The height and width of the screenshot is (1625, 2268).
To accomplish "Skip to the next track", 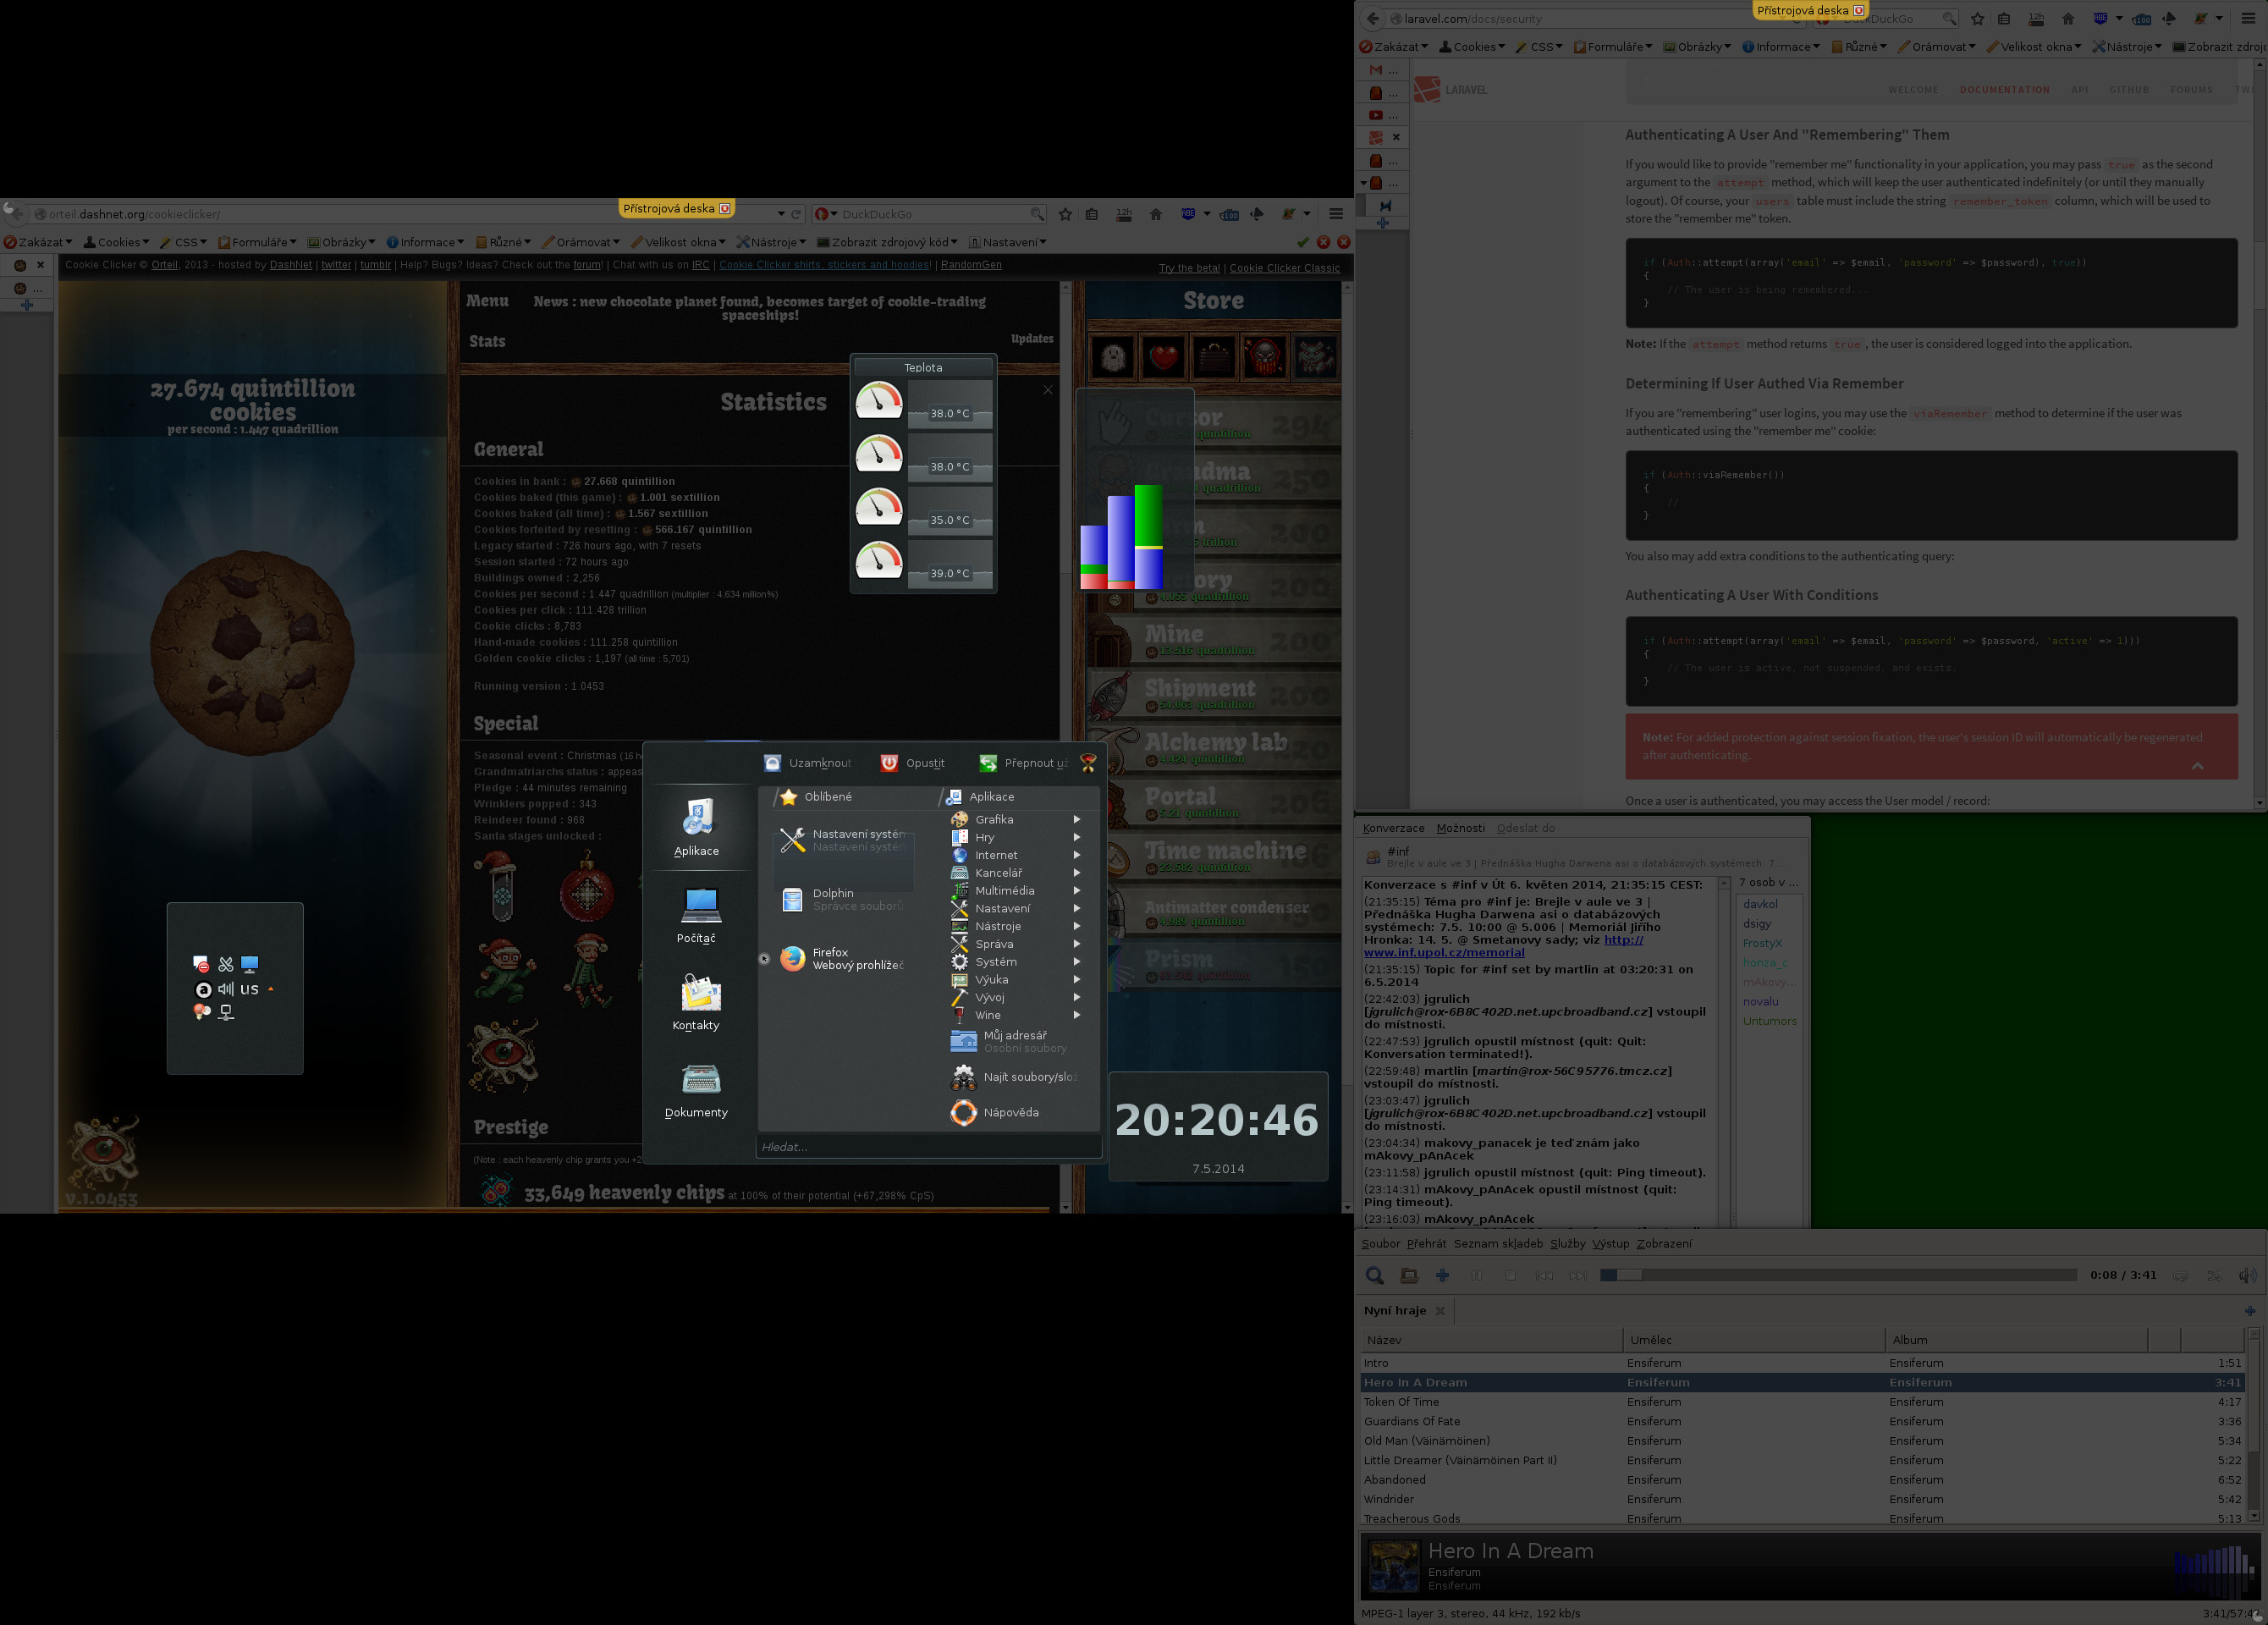I will pyautogui.click(x=1578, y=1275).
